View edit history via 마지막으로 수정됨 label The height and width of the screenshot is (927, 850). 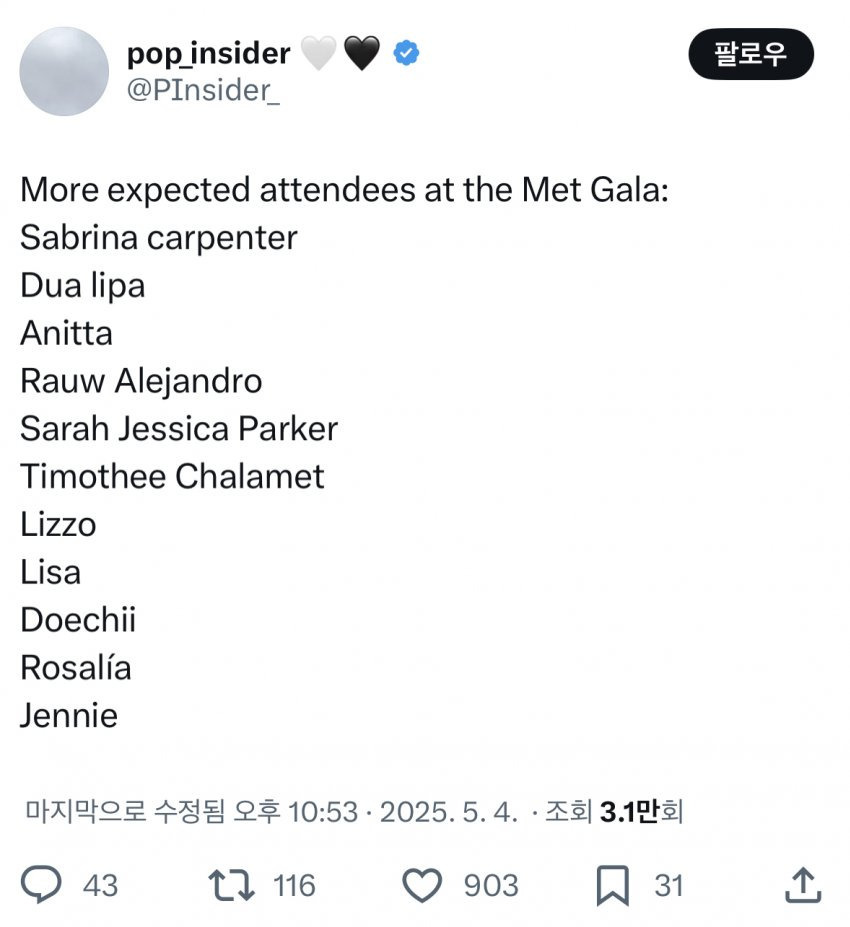click(x=125, y=811)
